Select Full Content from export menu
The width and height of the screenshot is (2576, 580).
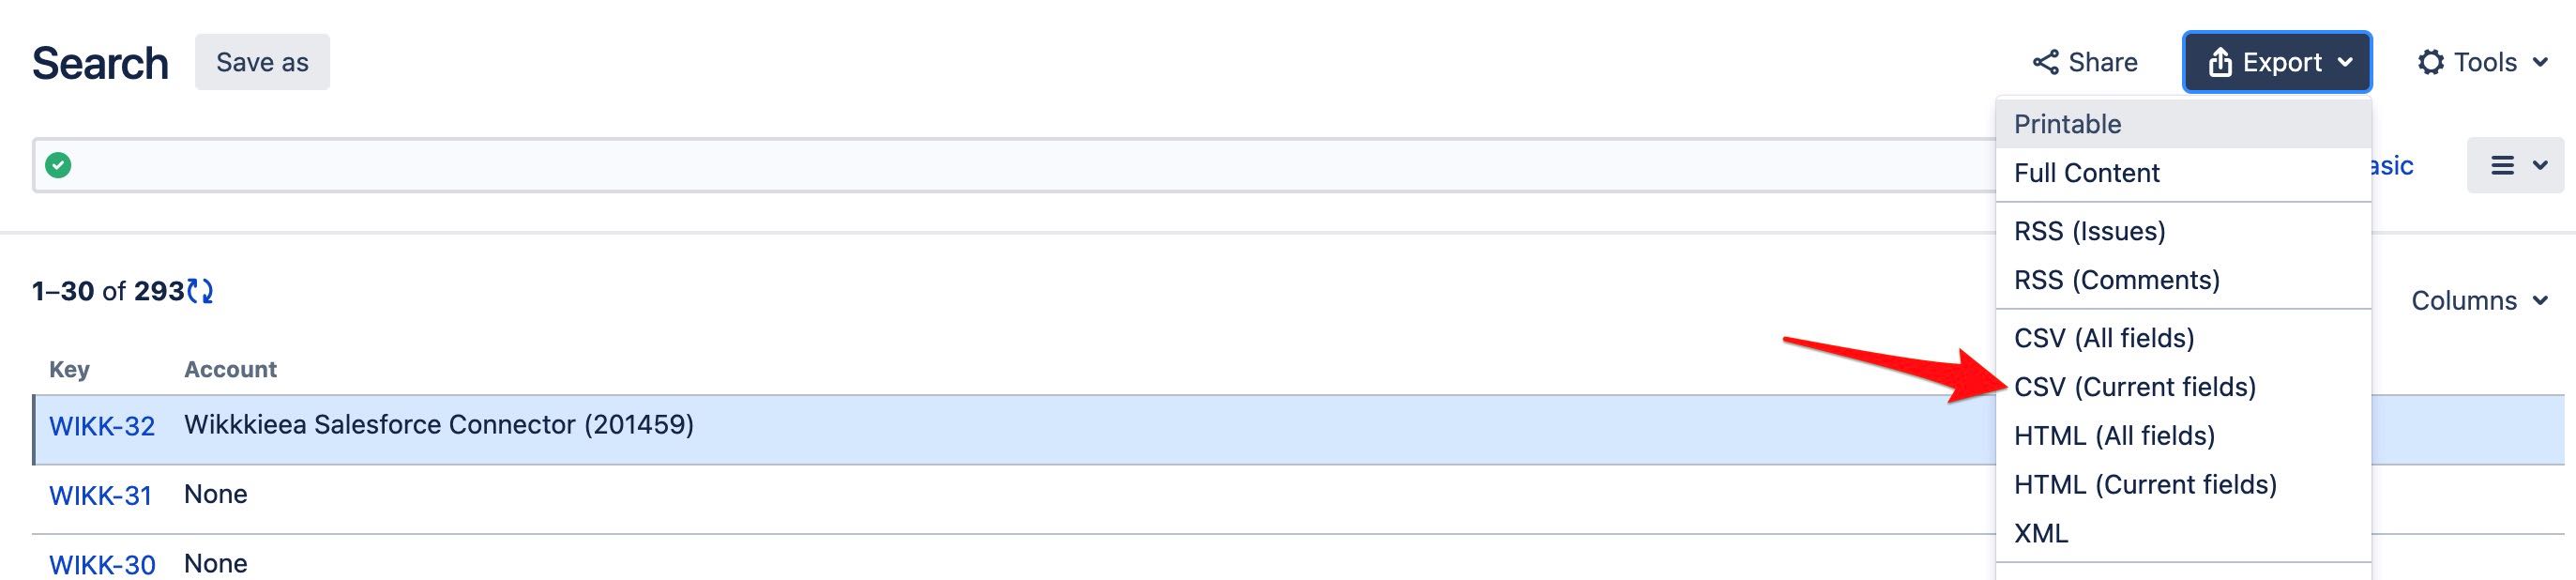2088,172
